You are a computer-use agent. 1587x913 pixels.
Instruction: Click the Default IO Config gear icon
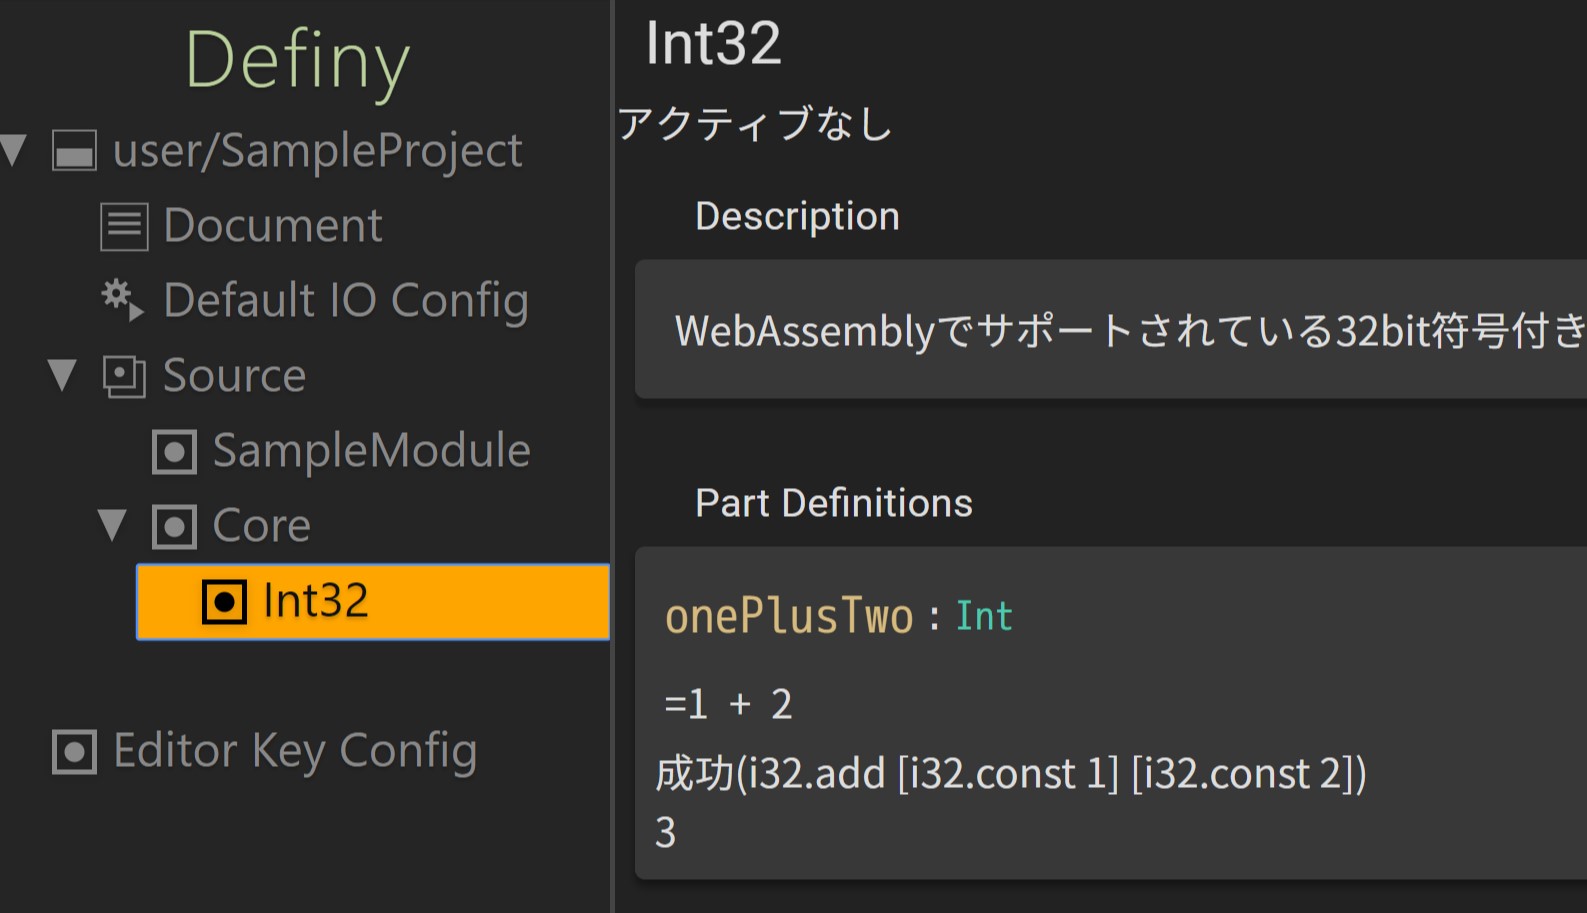(x=122, y=300)
